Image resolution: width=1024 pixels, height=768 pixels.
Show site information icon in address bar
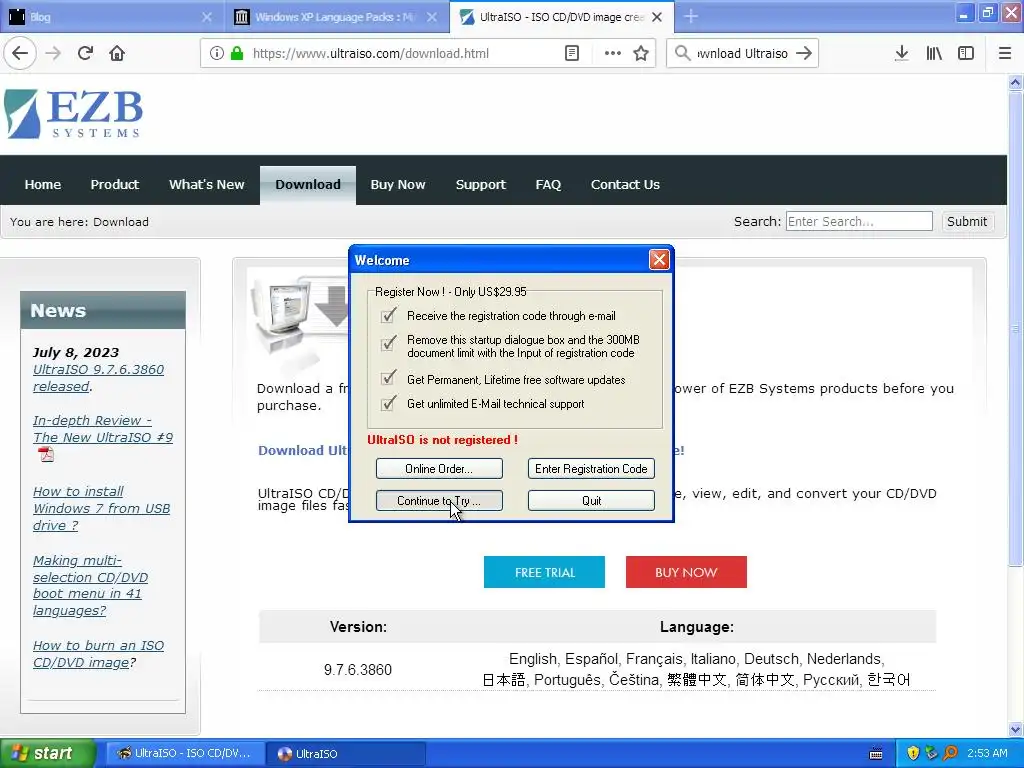217,53
